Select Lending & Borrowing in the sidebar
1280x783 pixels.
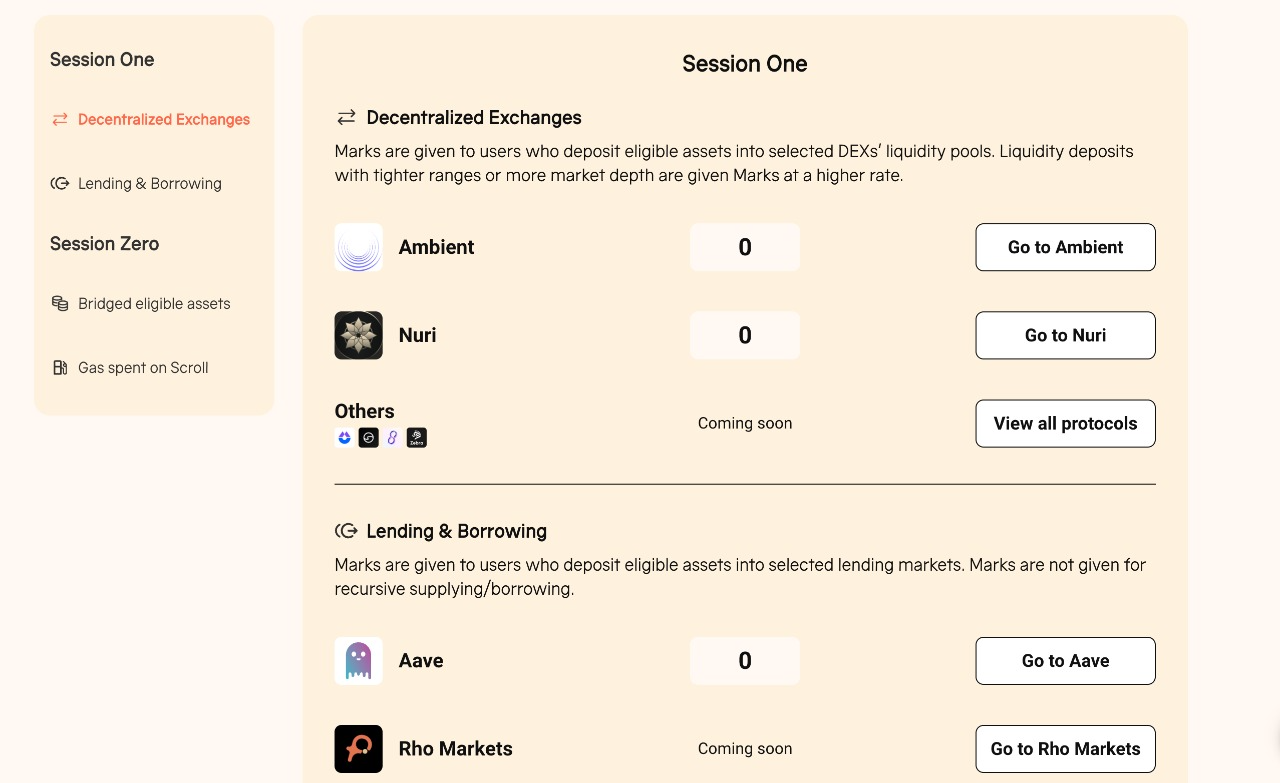(x=136, y=183)
